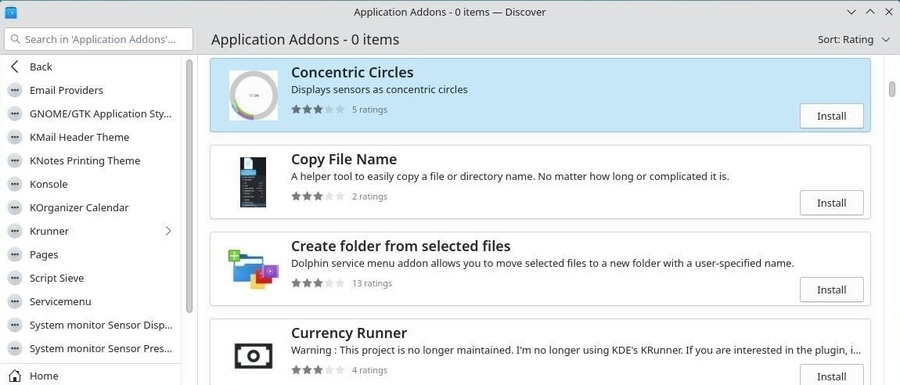Click the Currency Runner title

click(x=349, y=333)
